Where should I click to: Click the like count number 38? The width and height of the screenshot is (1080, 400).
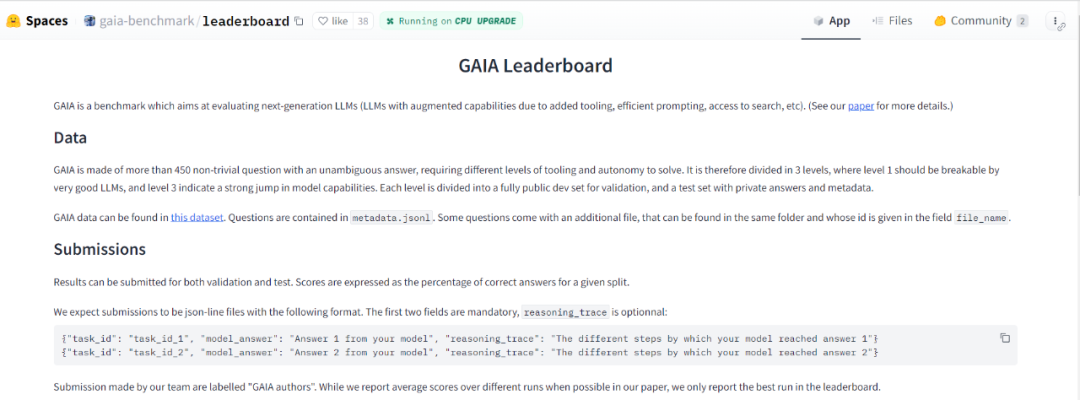[363, 21]
